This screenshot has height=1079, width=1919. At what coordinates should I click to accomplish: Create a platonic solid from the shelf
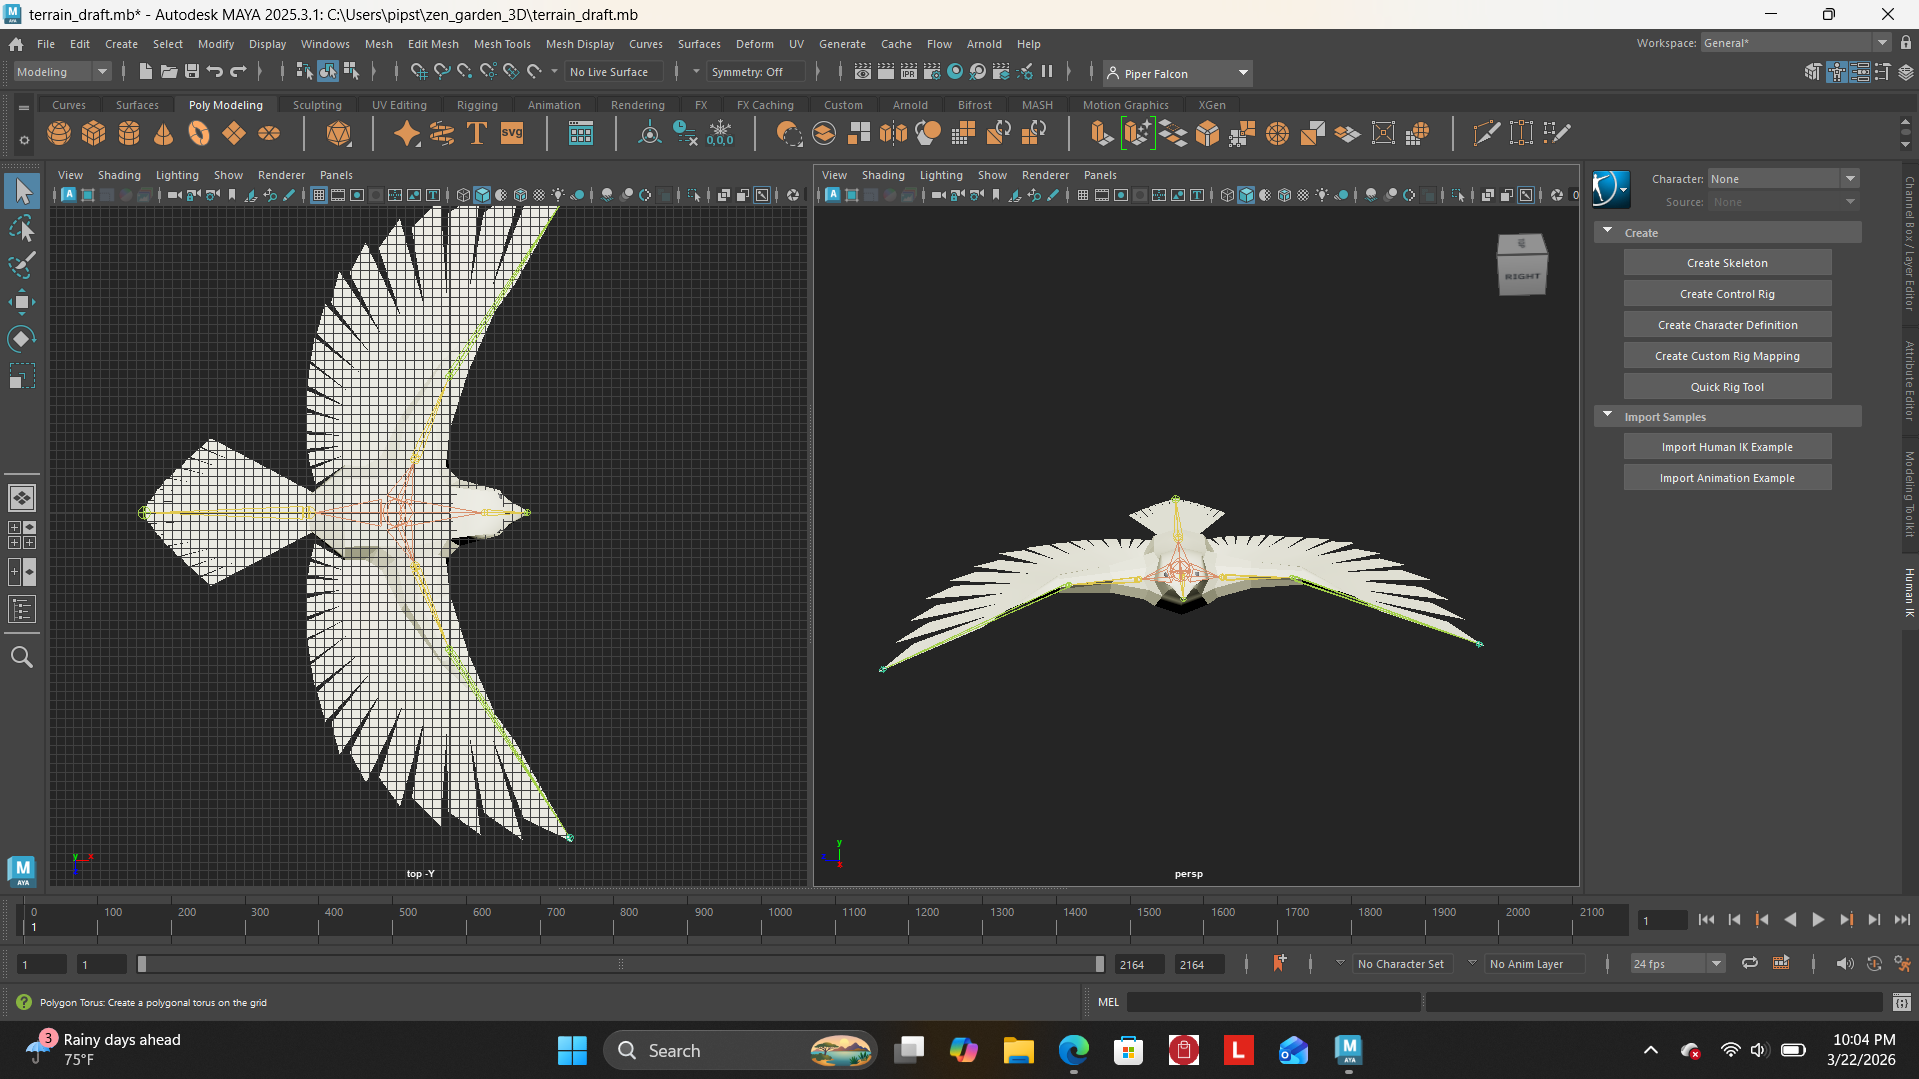[x=339, y=133]
